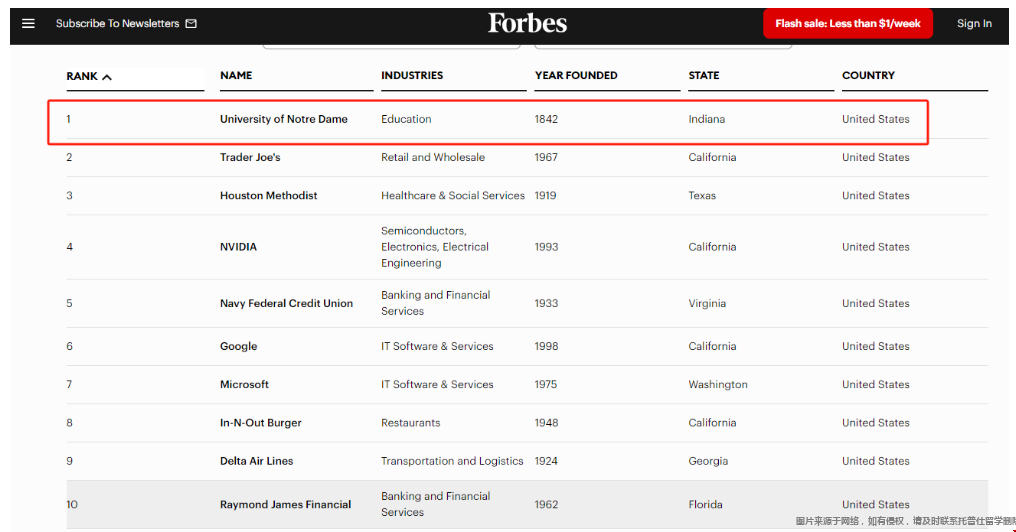Open the hamburger menu icon
This screenshot has width=1016, height=532.
[x=29, y=23]
